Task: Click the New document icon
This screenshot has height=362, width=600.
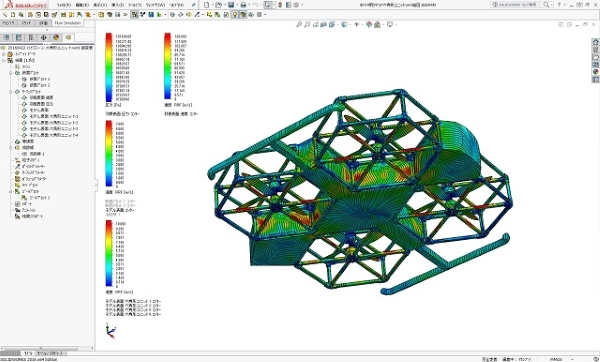Action: point(207,5)
